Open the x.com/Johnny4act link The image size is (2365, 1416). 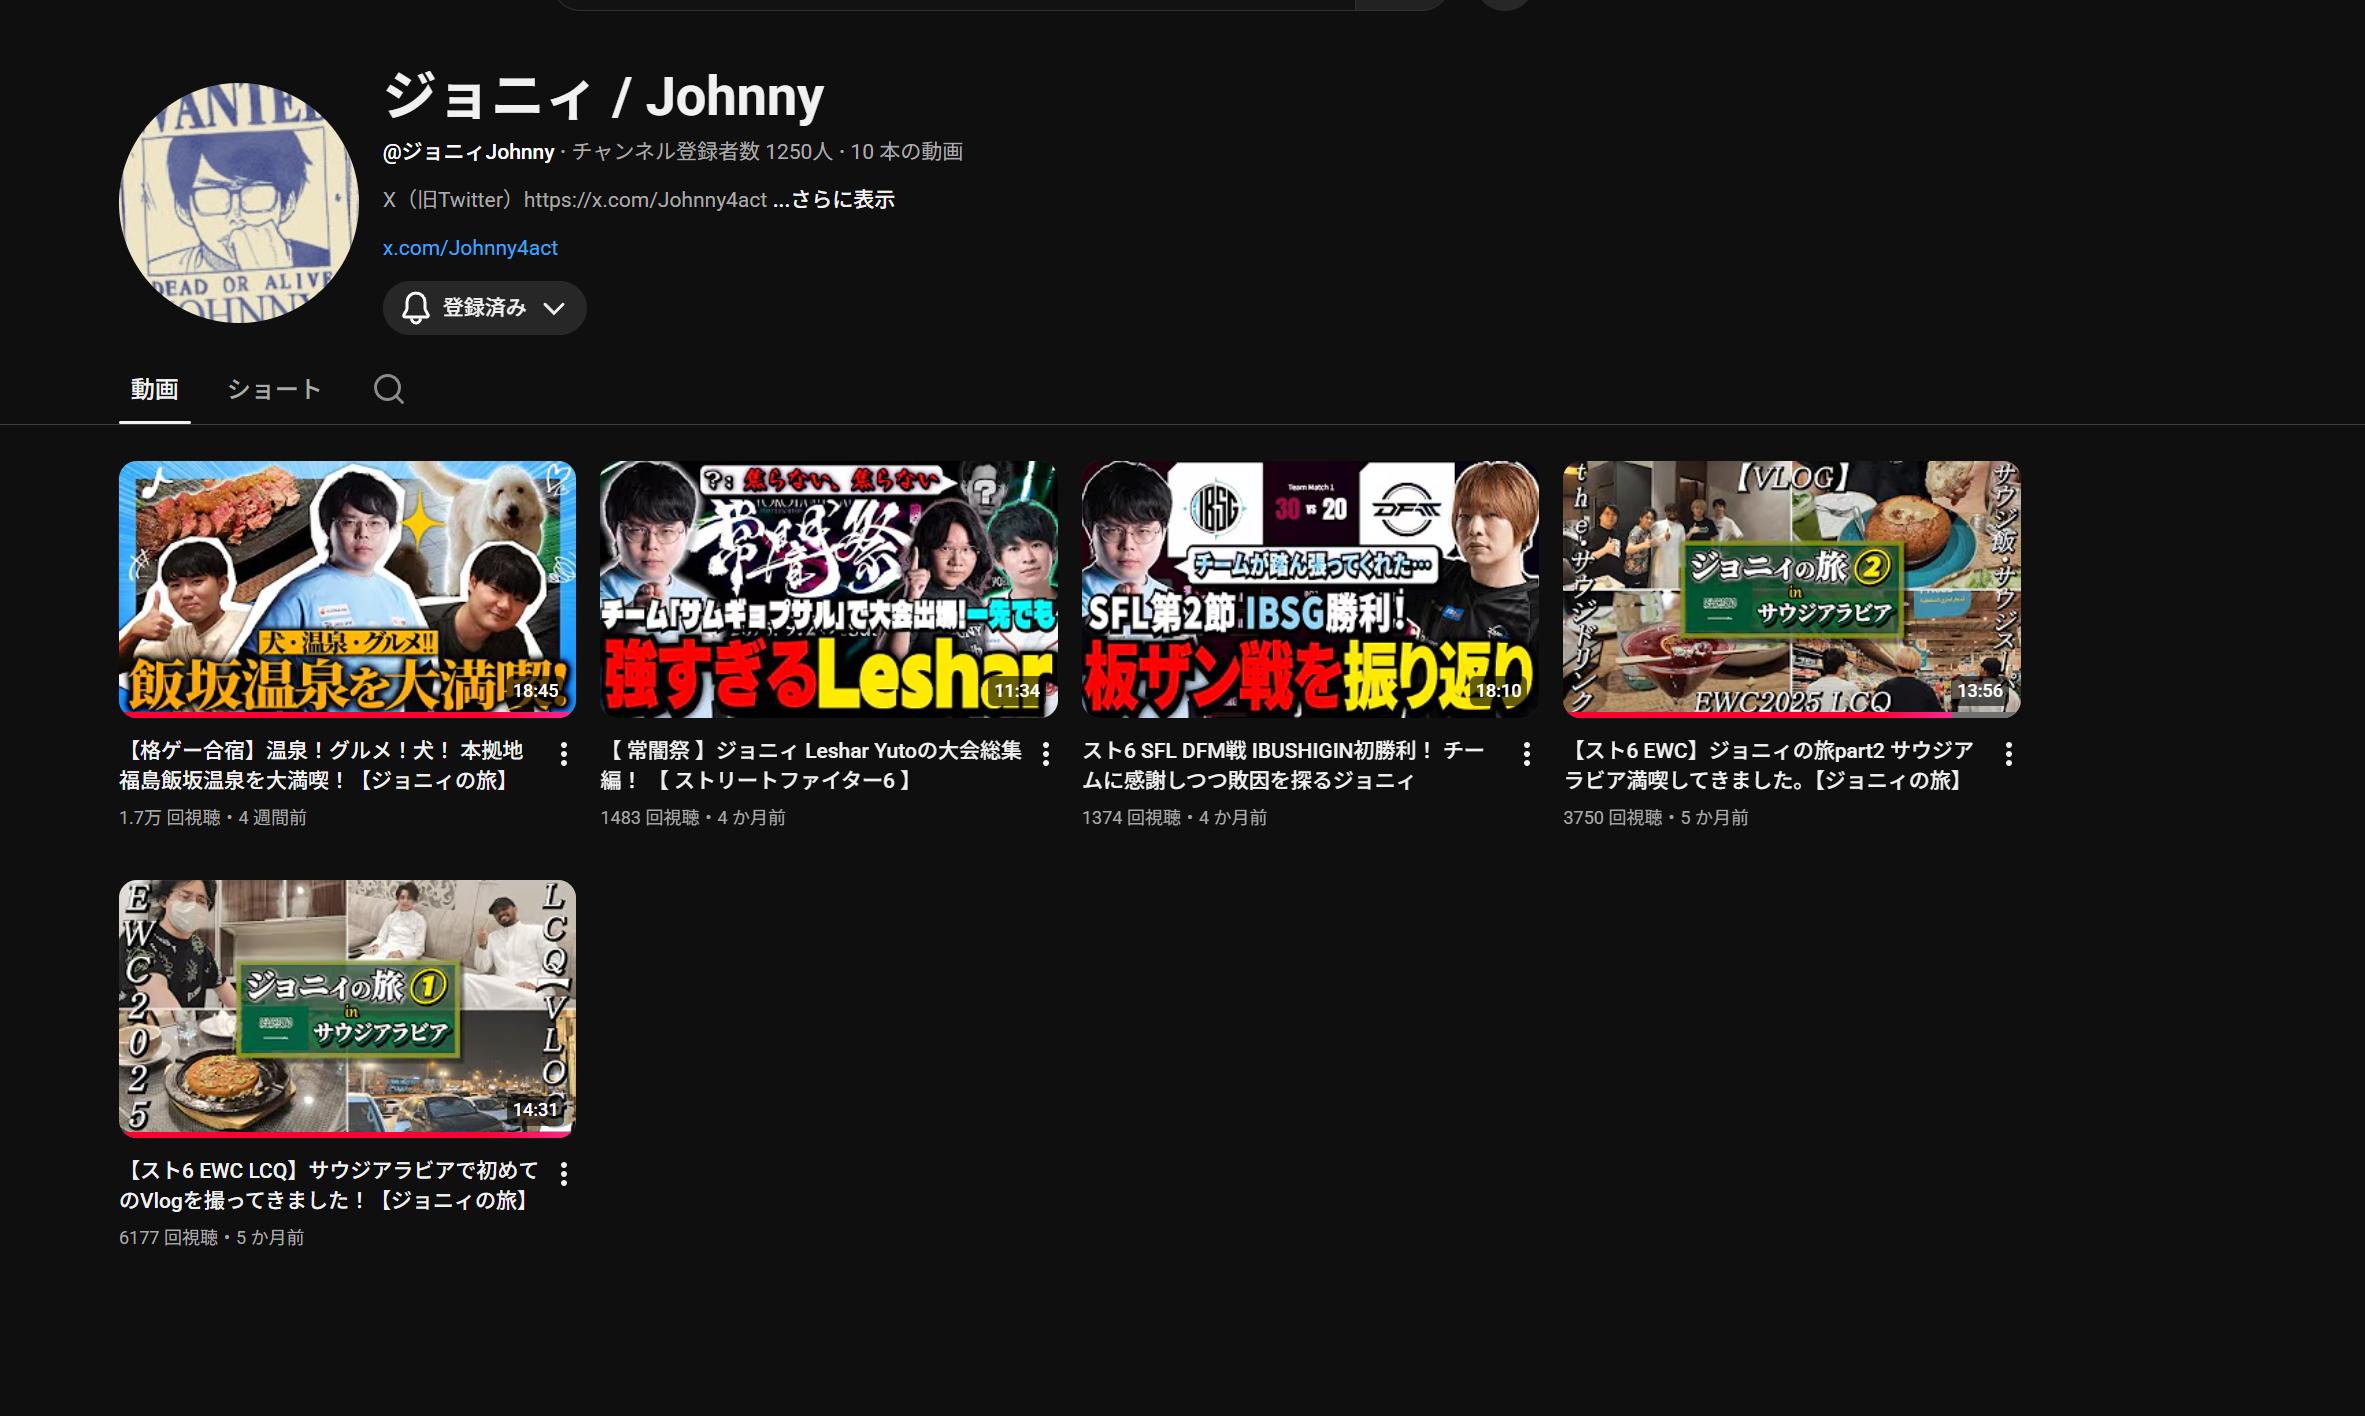[x=469, y=248]
